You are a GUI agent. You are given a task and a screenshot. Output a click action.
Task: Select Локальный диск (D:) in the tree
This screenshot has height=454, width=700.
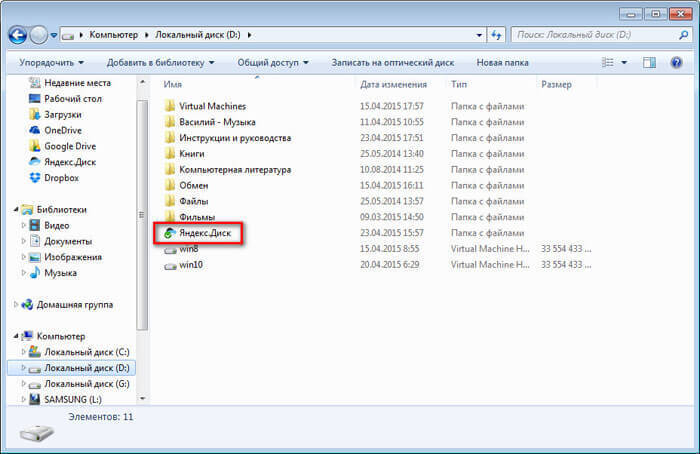tap(71, 368)
